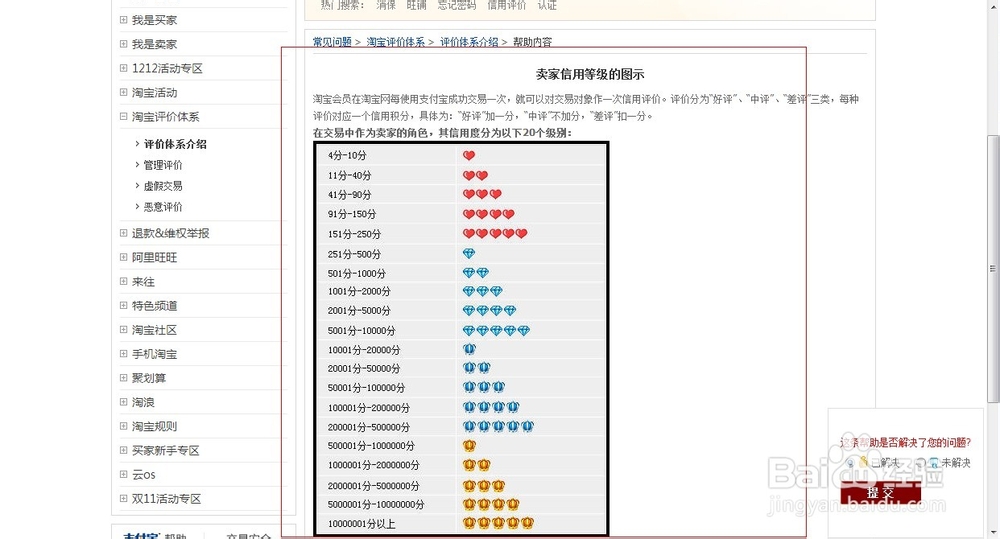1000x539 pixels.
Task: Click the 1001分-2000分 score range cell
Action: [x=359, y=292]
